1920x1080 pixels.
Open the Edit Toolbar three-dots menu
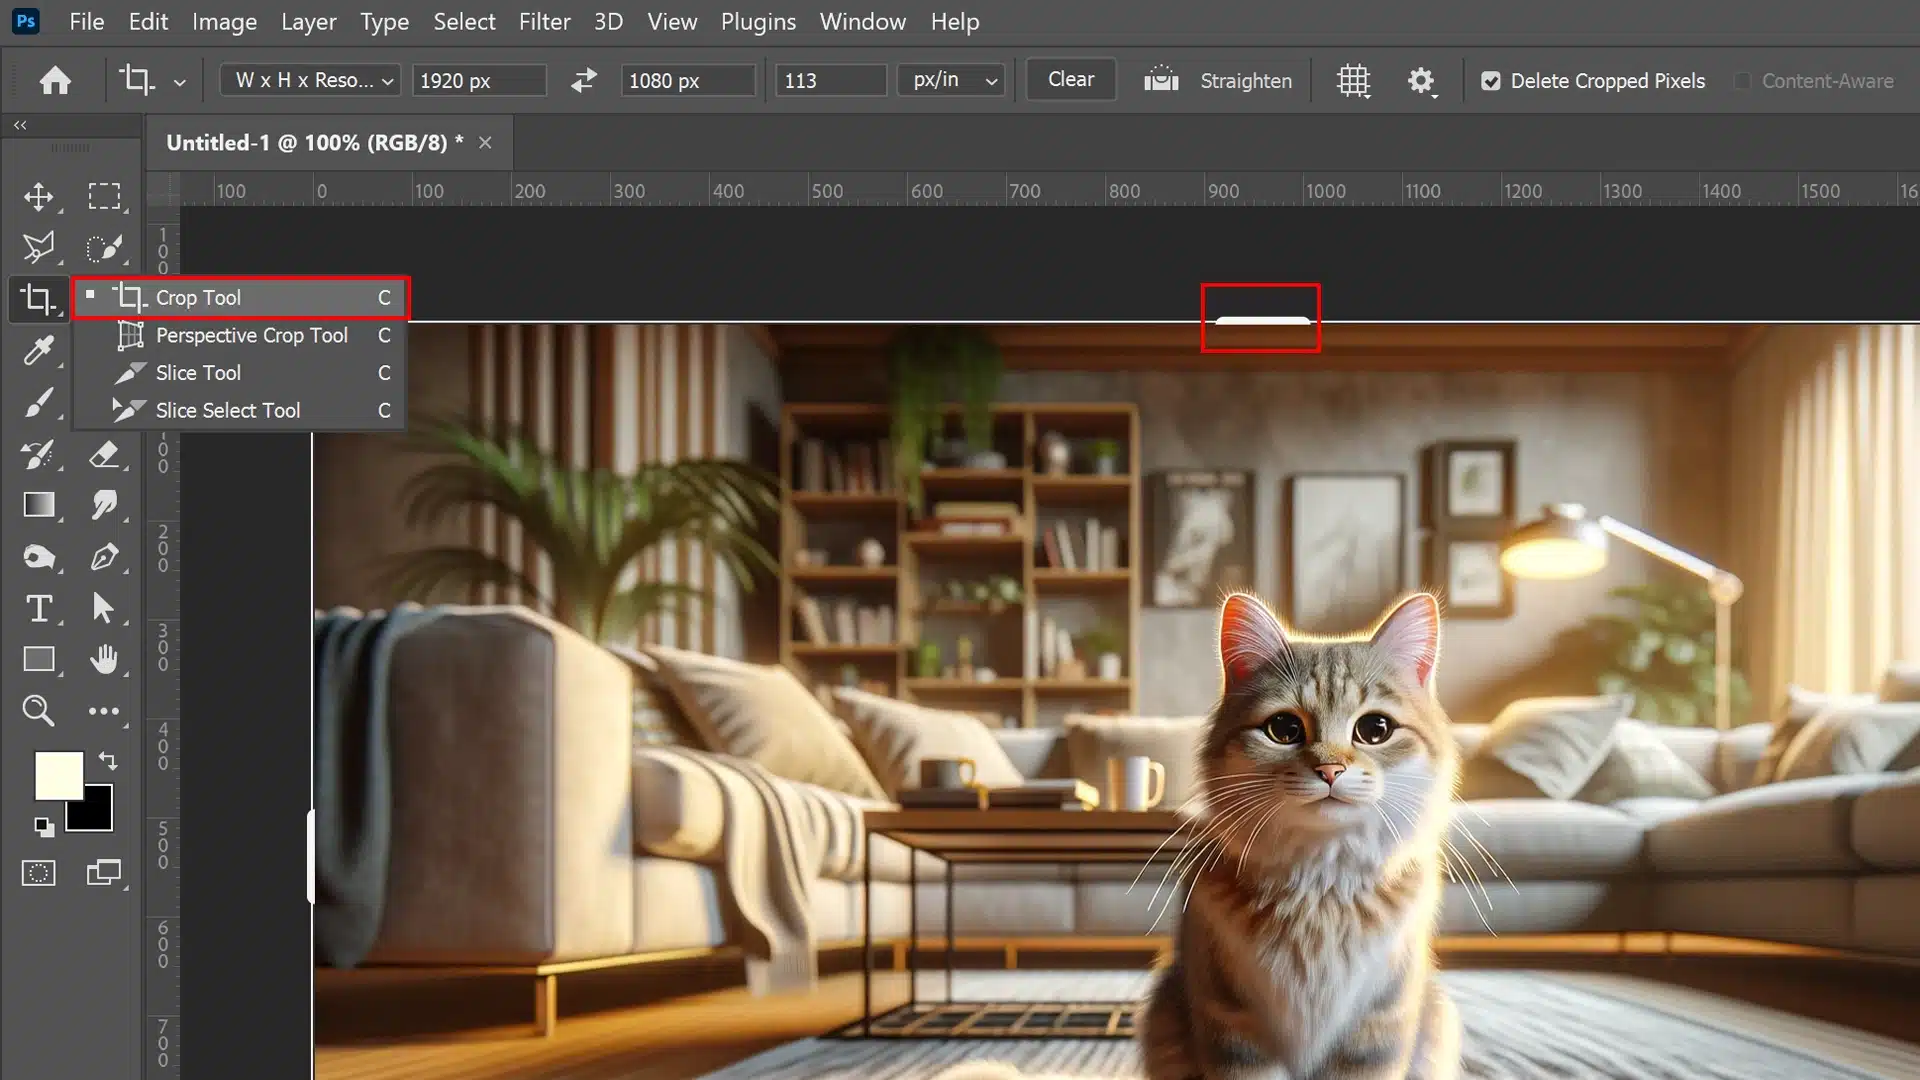tap(104, 711)
